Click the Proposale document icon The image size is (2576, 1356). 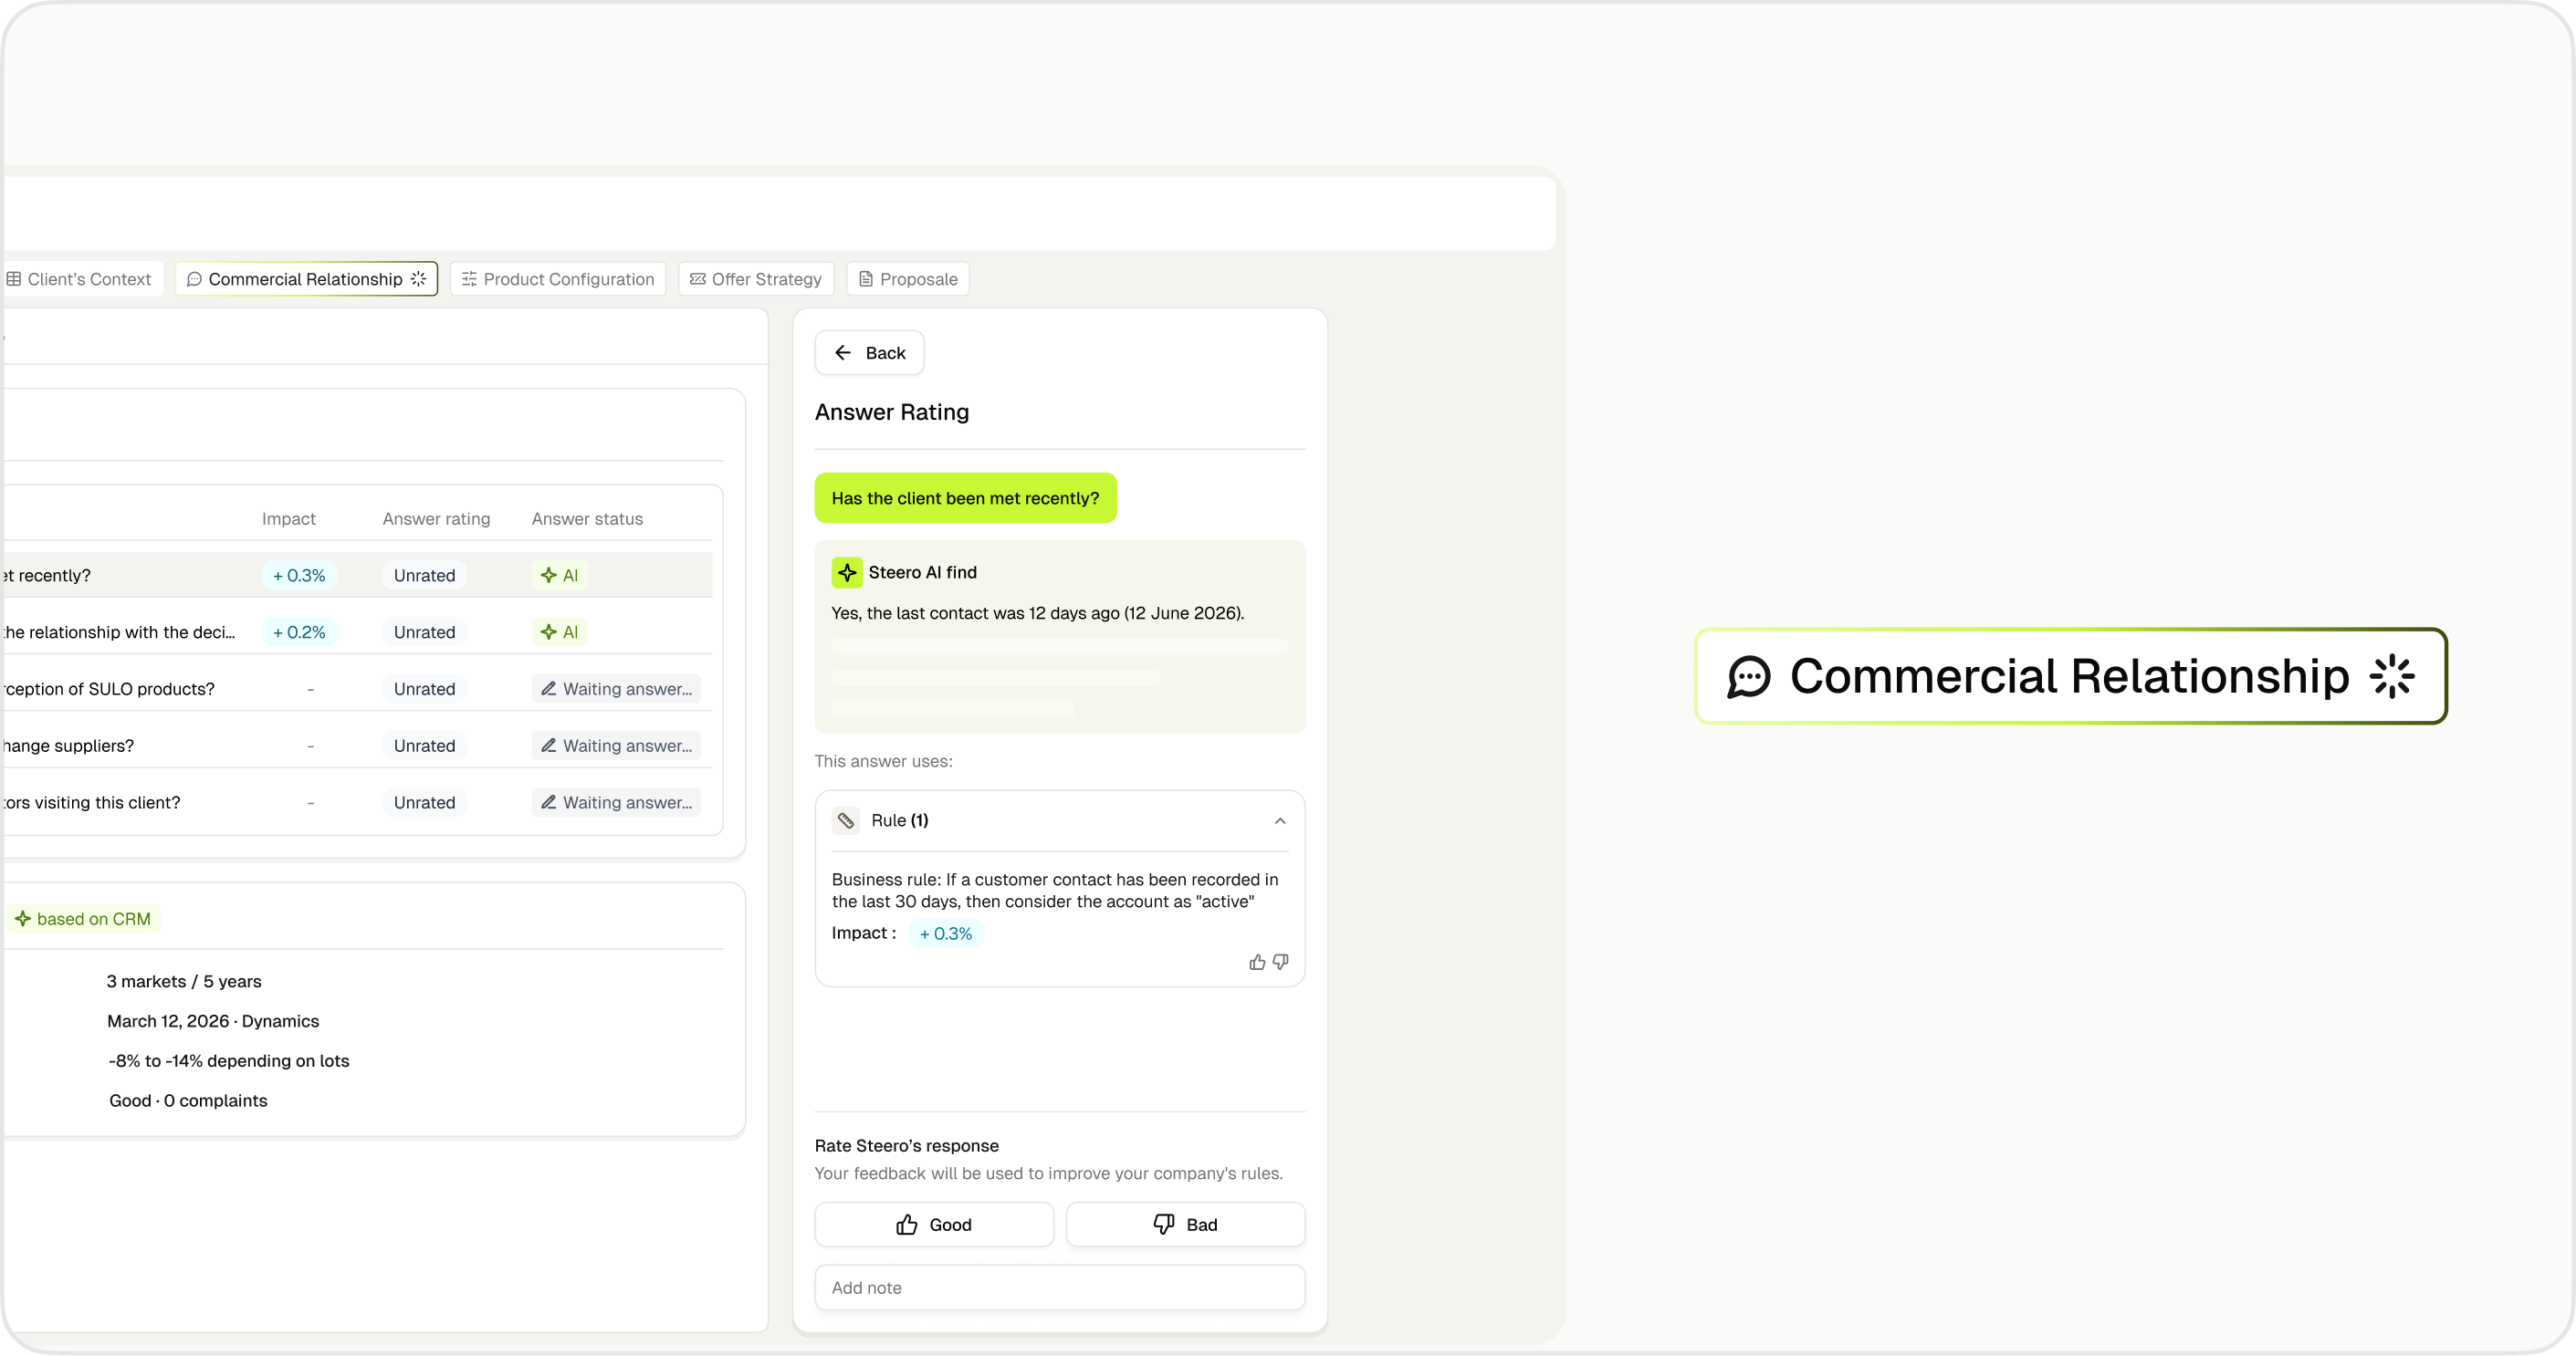click(x=866, y=279)
